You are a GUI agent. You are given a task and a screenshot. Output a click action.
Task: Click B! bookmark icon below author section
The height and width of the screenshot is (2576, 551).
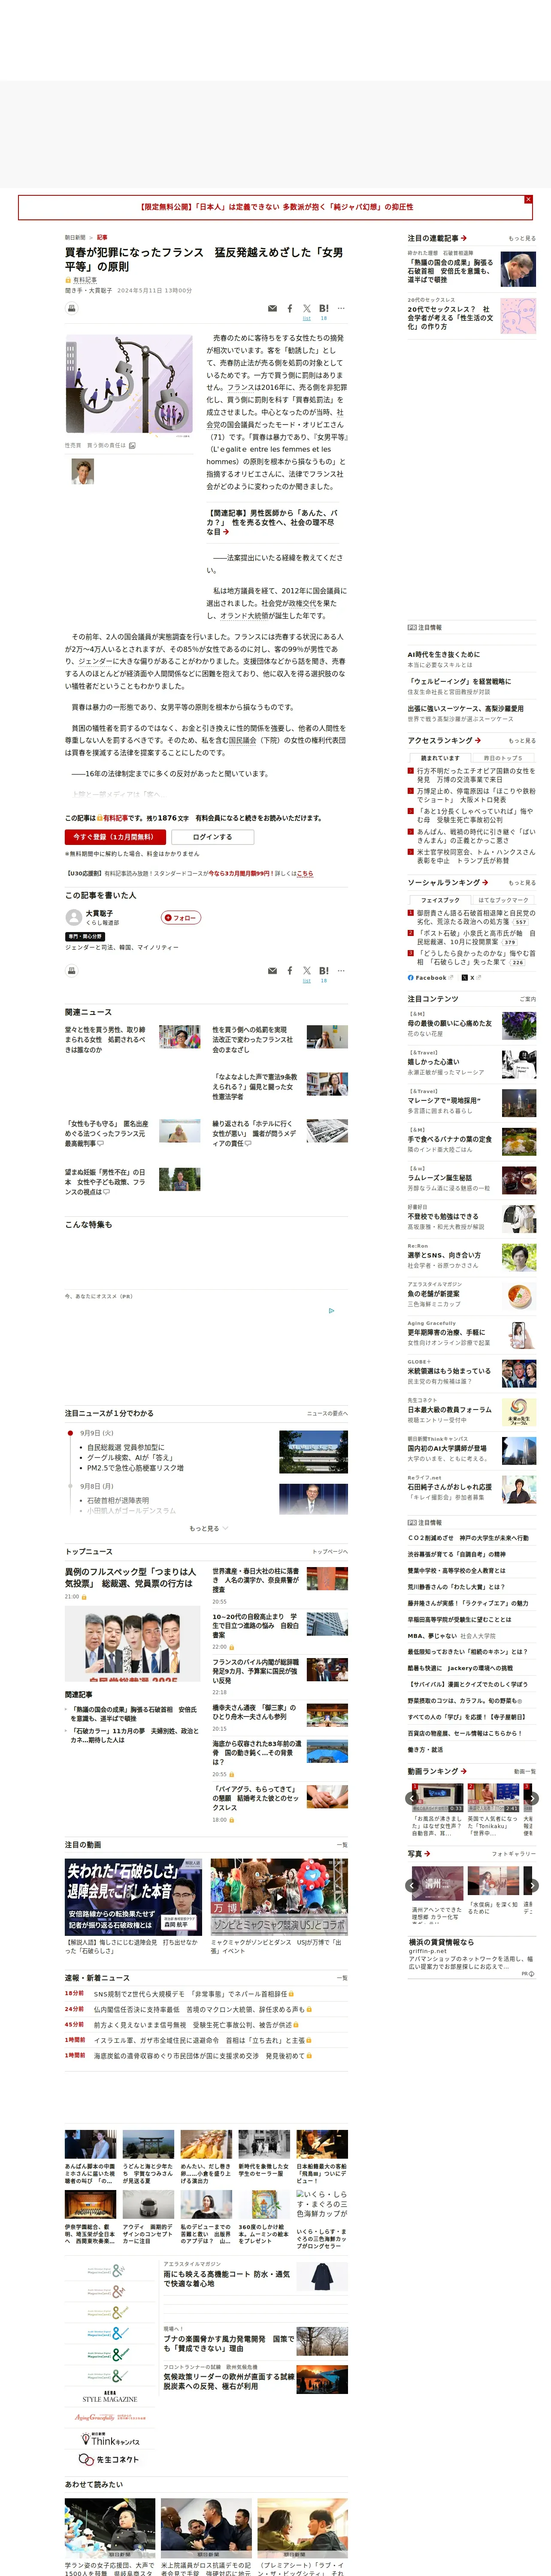pyautogui.click(x=324, y=971)
